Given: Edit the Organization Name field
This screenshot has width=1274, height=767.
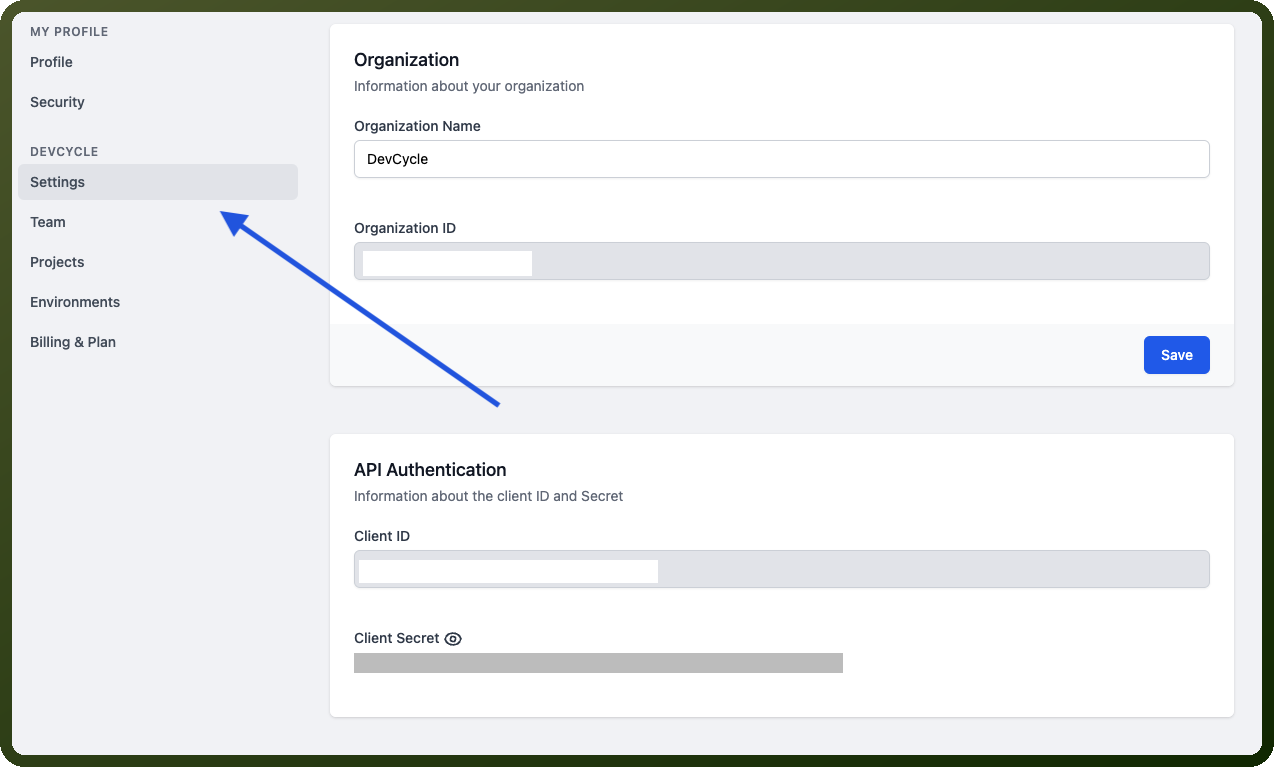Looking at the screenshot, I should 782,159.
